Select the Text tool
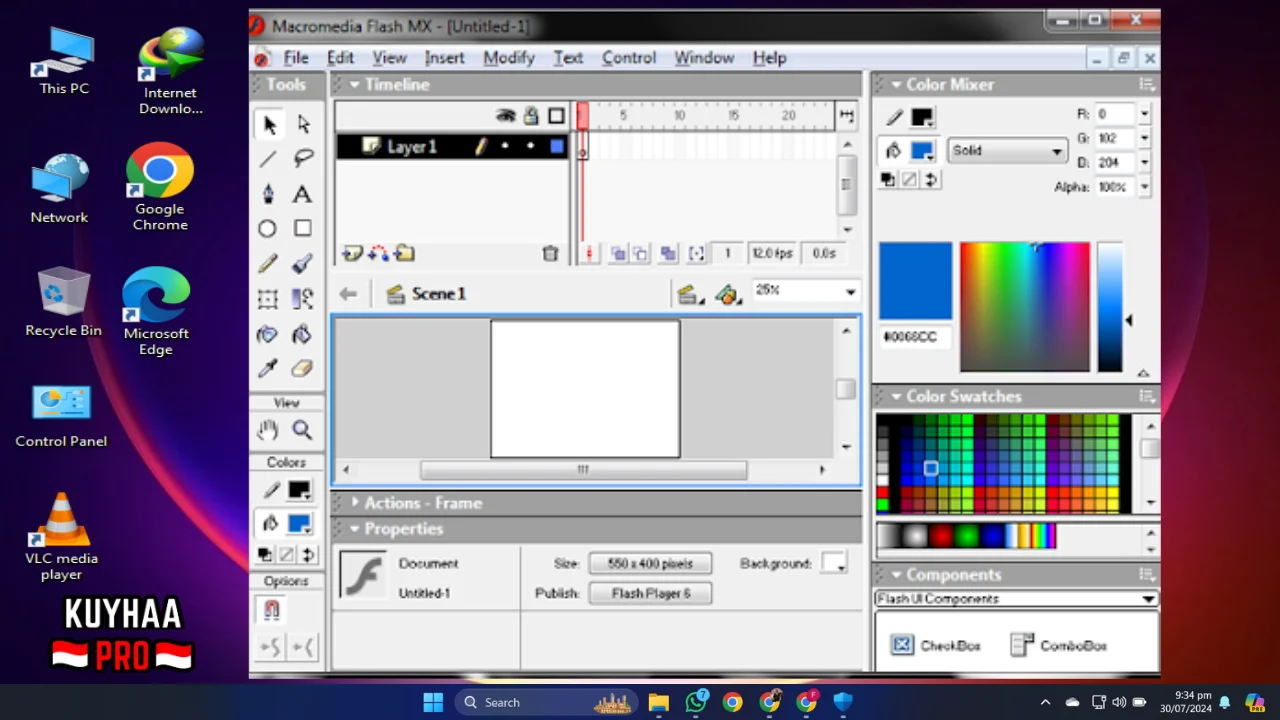 click(x=303, y=194)
